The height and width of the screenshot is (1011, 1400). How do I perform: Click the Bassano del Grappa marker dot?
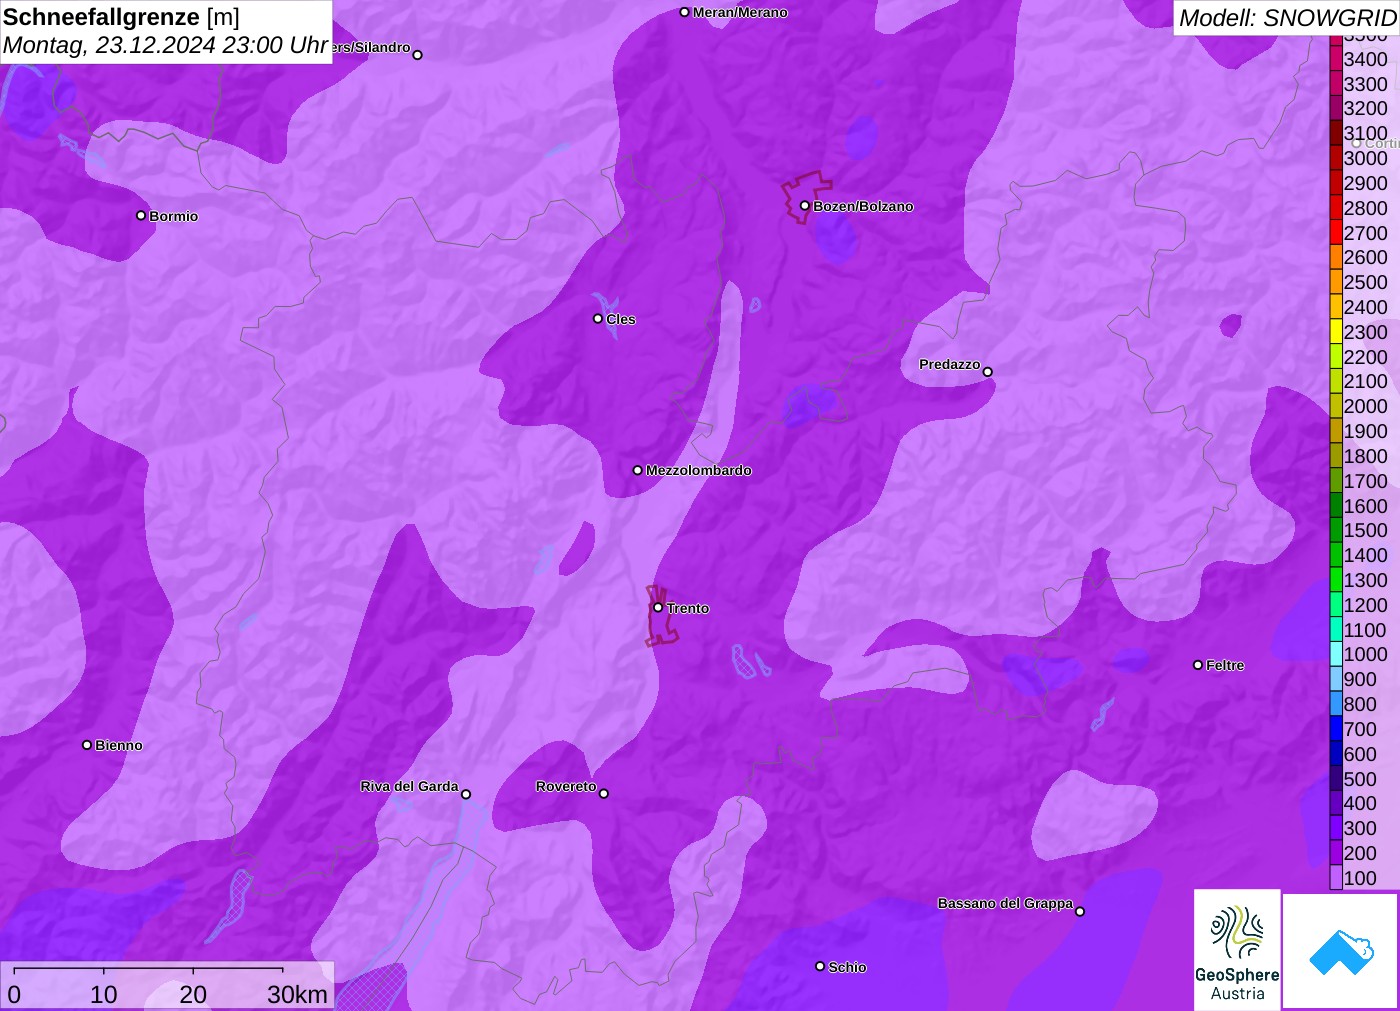click(1080, 911)
